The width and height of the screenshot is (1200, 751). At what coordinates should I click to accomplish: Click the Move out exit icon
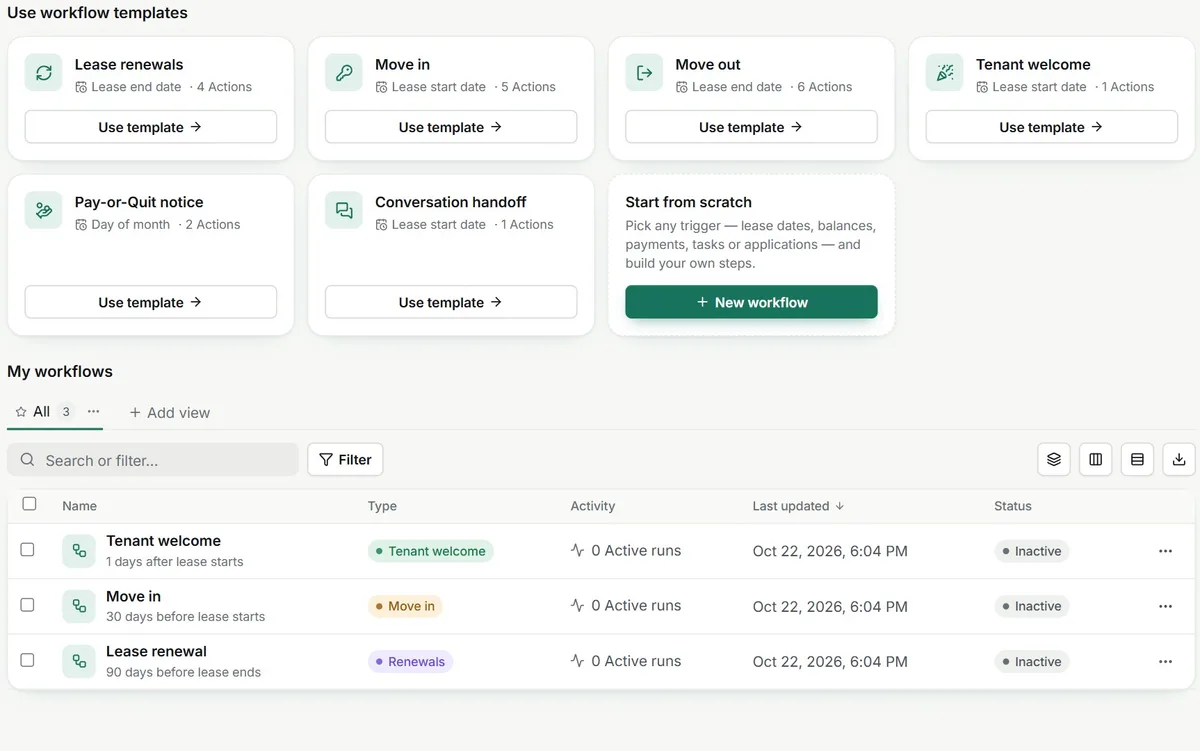click(644, 73)
